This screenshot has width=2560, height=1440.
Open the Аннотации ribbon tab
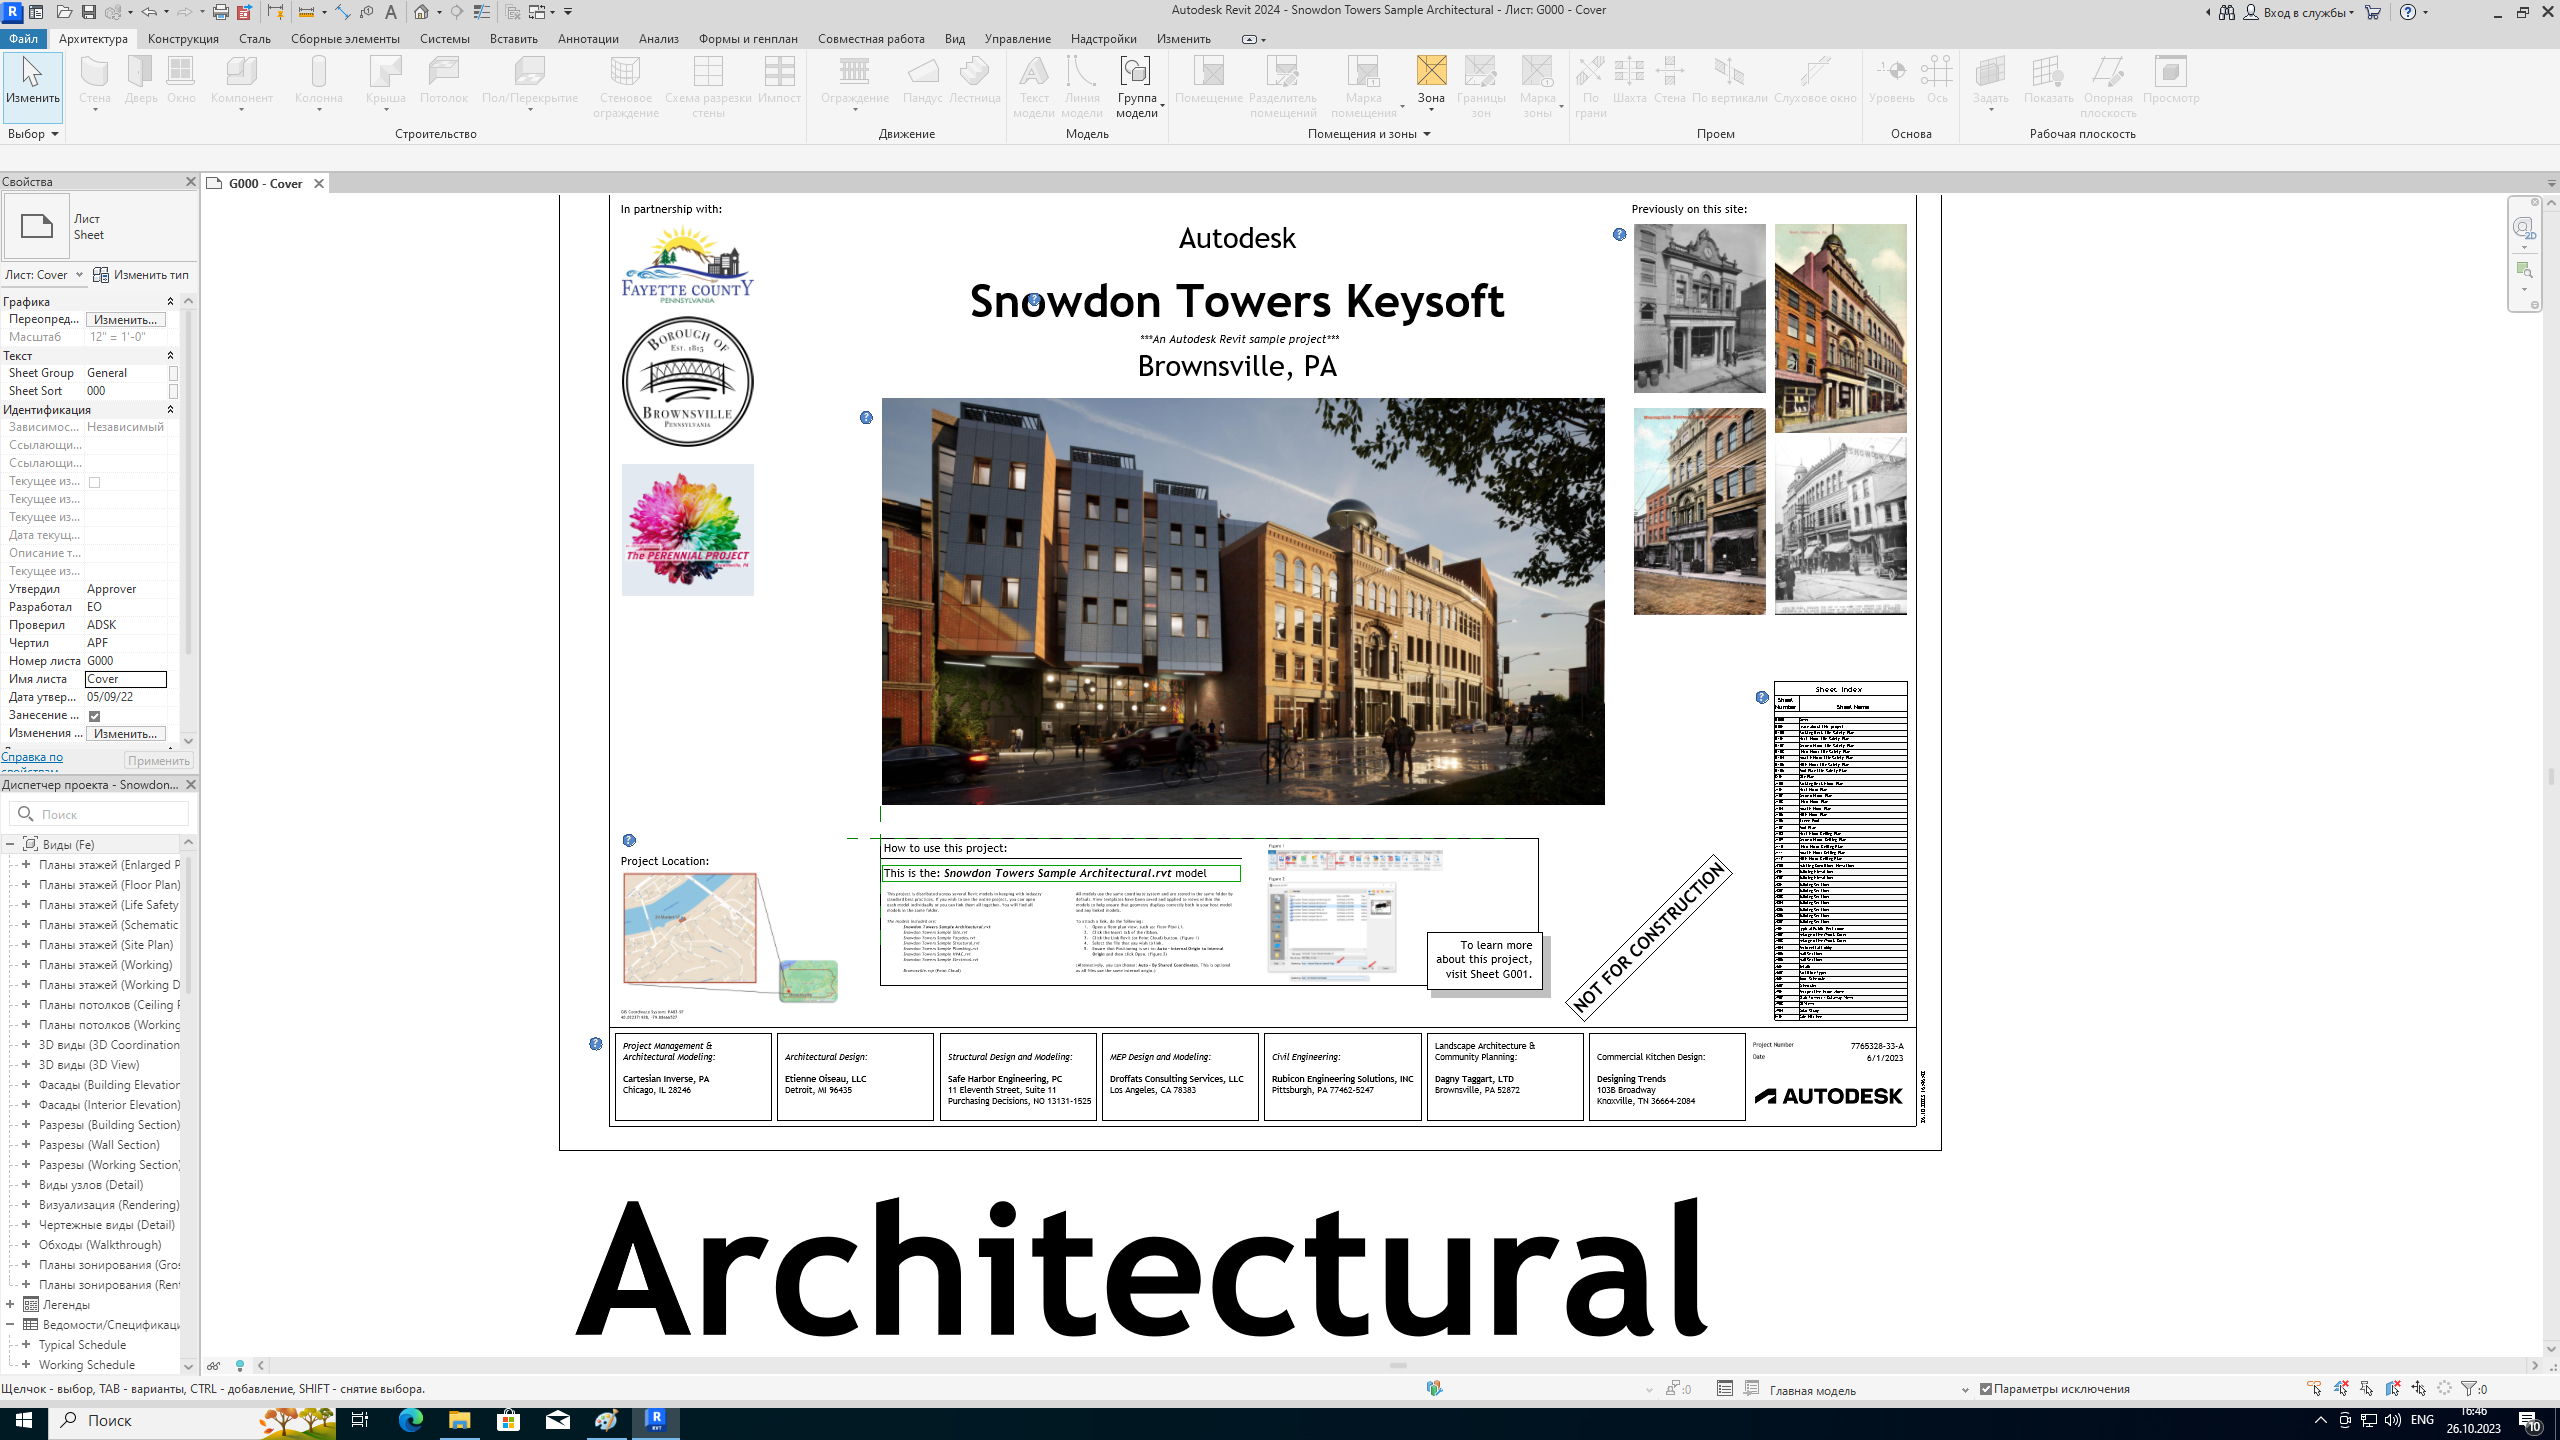pyautogui.click(x=587, y=39)
